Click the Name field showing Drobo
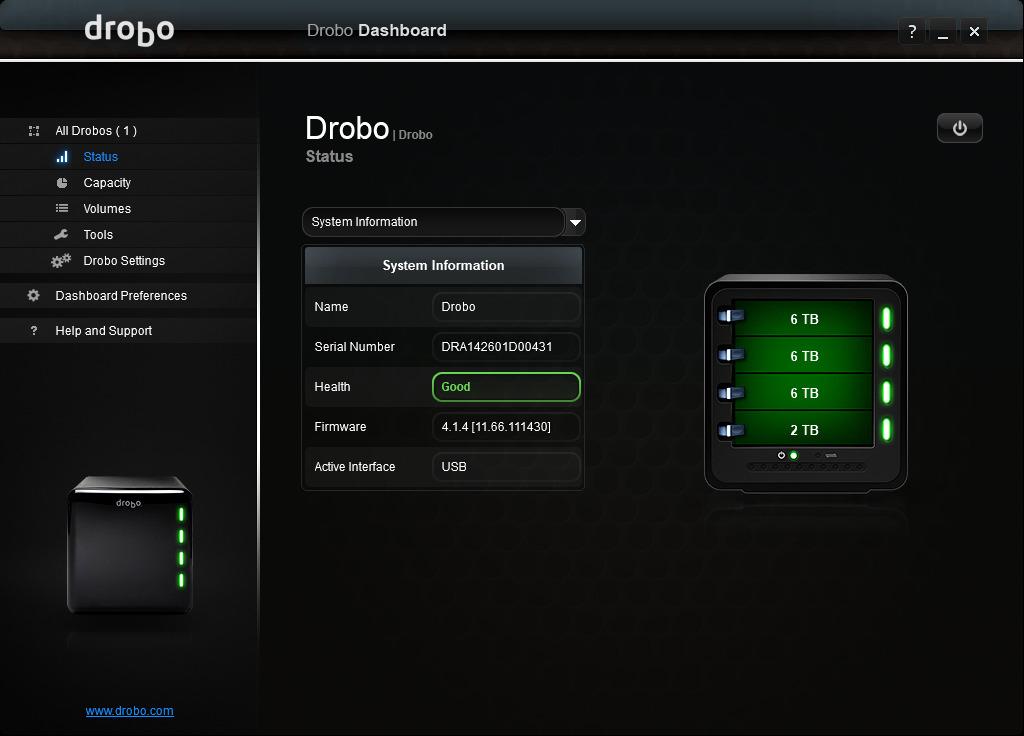Image resolution: width=1024 pixels, height=736 pixels. point(506,307)
